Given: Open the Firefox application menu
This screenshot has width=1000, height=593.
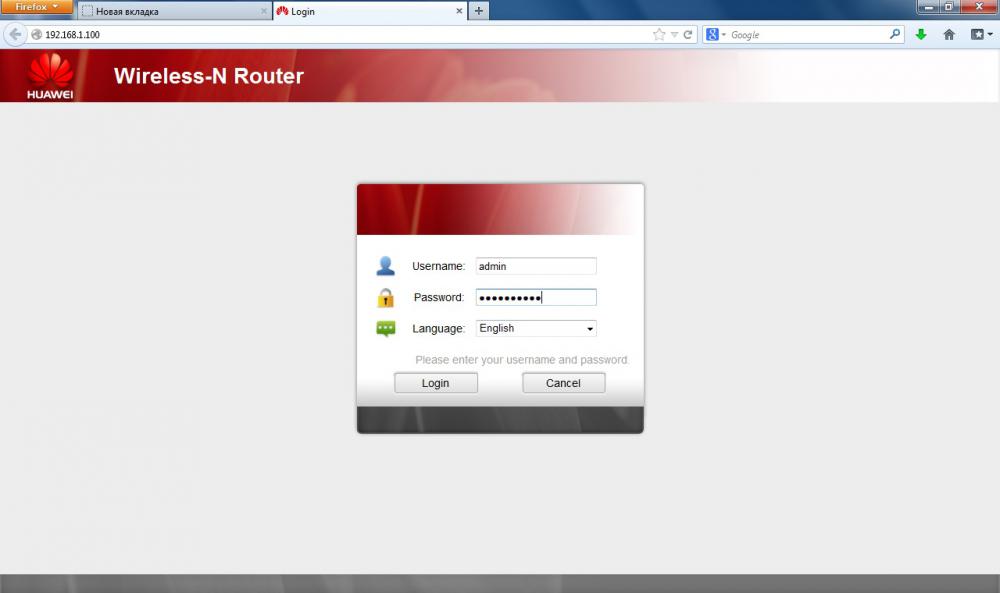Looking at the screenshot, I should (x=36, y=7).
